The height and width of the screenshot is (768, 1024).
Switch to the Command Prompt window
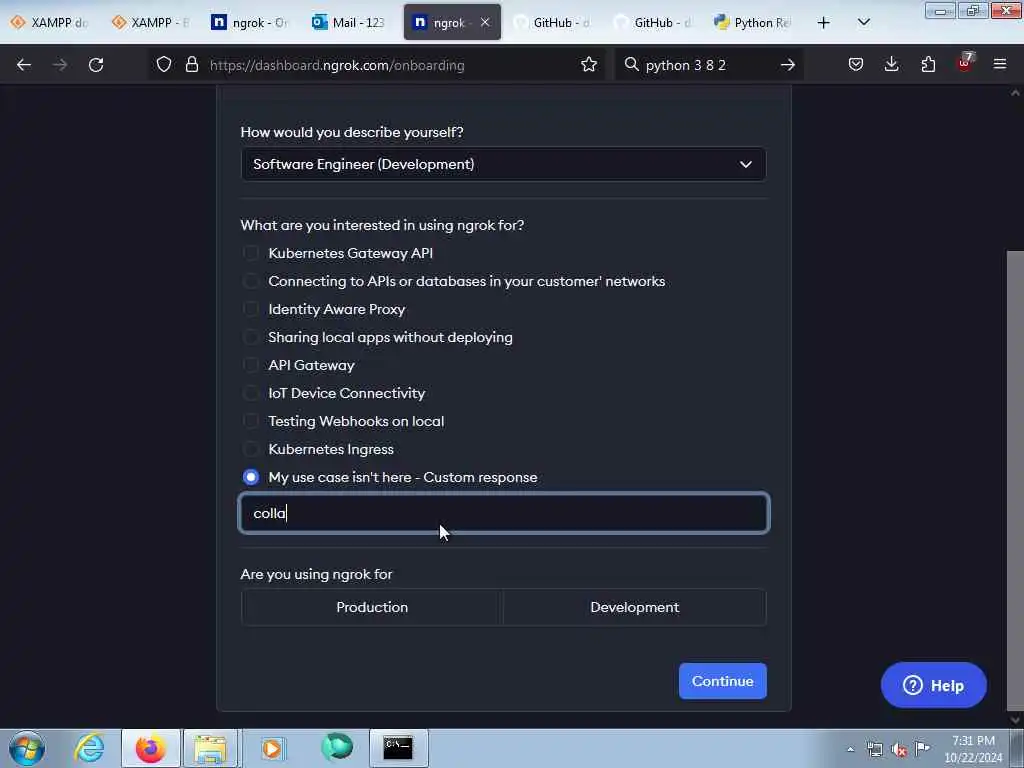click(398, 748)
